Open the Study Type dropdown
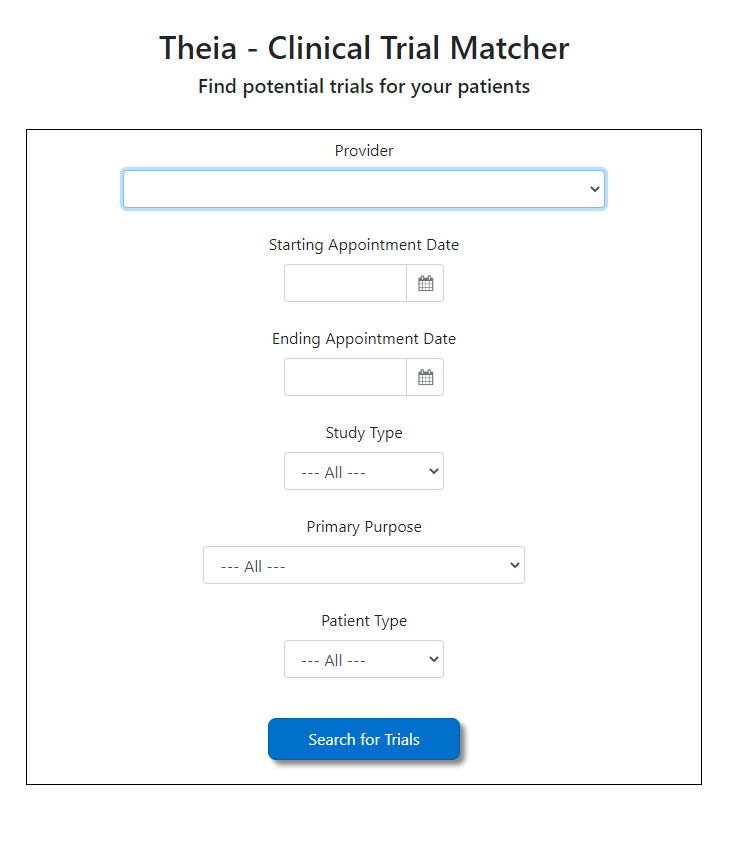Screen dimensions: 750x845 363,471
